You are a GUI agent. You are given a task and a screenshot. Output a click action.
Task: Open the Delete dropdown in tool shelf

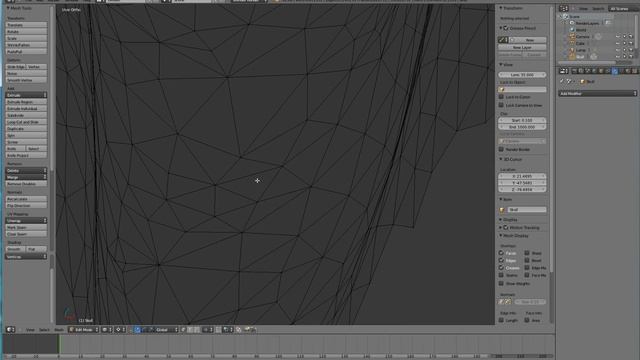[x=26, y=170]
